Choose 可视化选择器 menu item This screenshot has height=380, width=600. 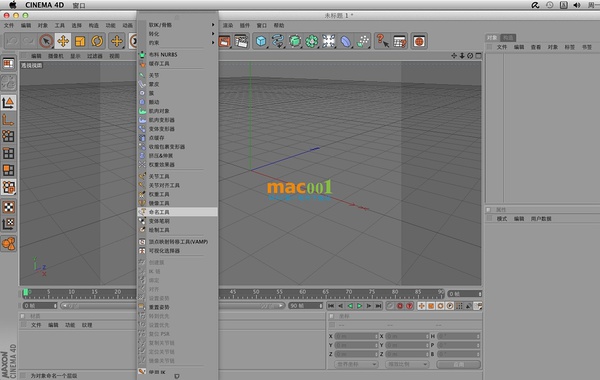coord(178,251)
